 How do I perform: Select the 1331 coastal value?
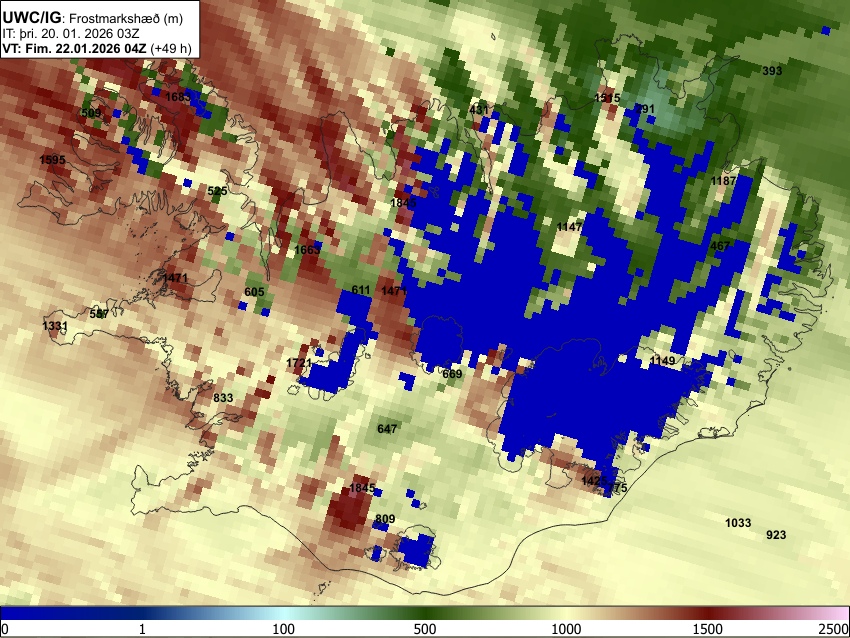point(55,326)
